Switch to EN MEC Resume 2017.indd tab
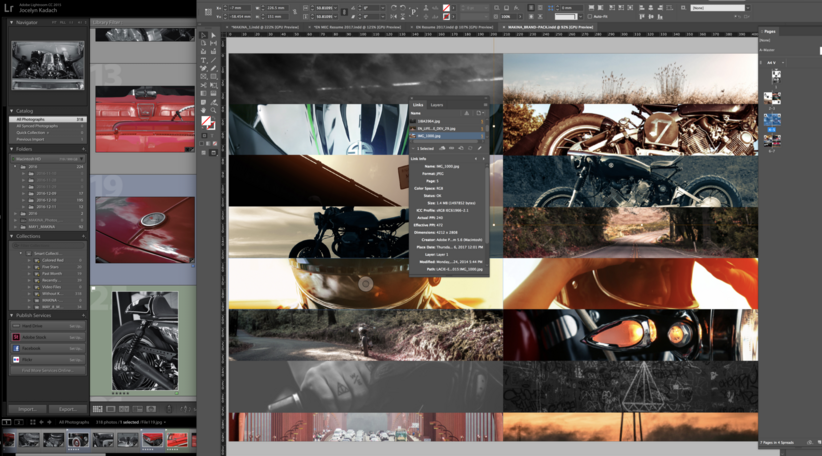This screenshot has height=456, width=822. tap(356, 27)
